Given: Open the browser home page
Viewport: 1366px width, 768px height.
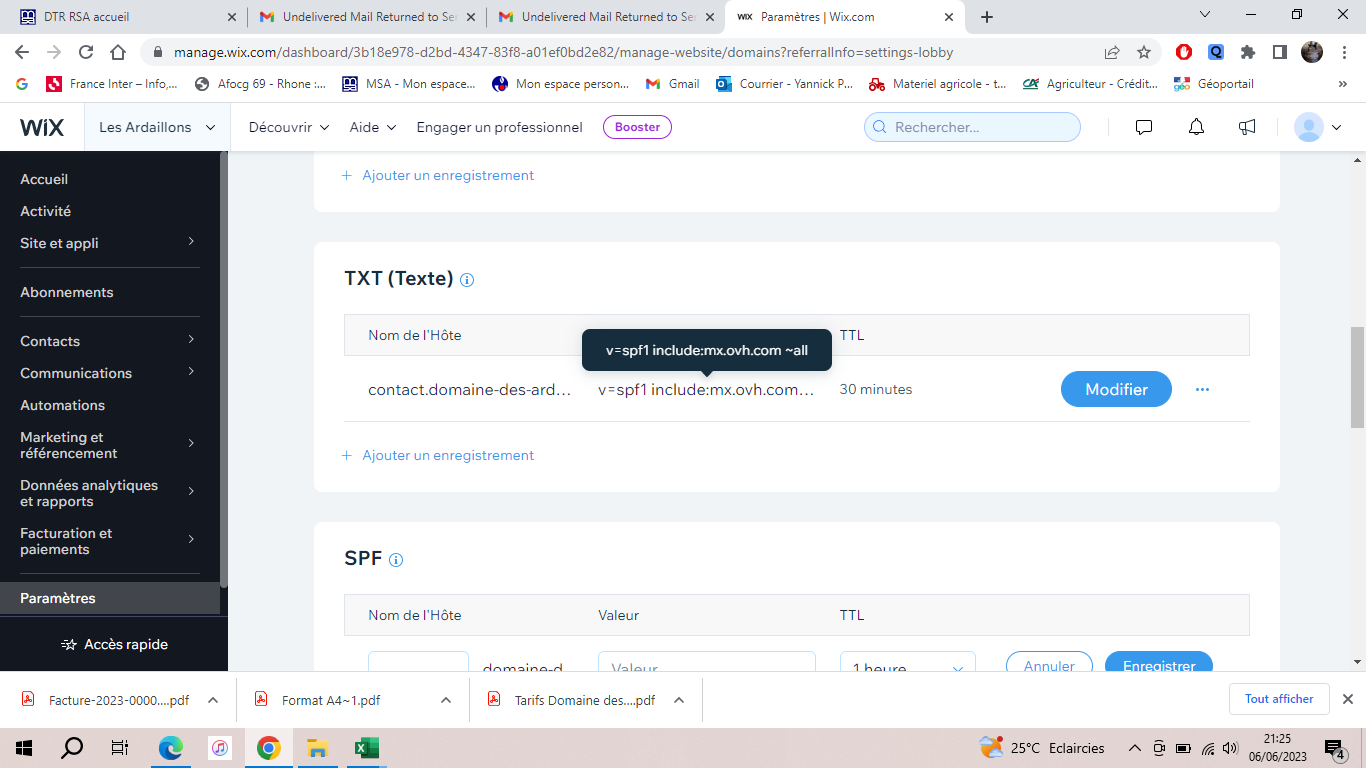Looking at the screenshot, I should coord(118,52).
